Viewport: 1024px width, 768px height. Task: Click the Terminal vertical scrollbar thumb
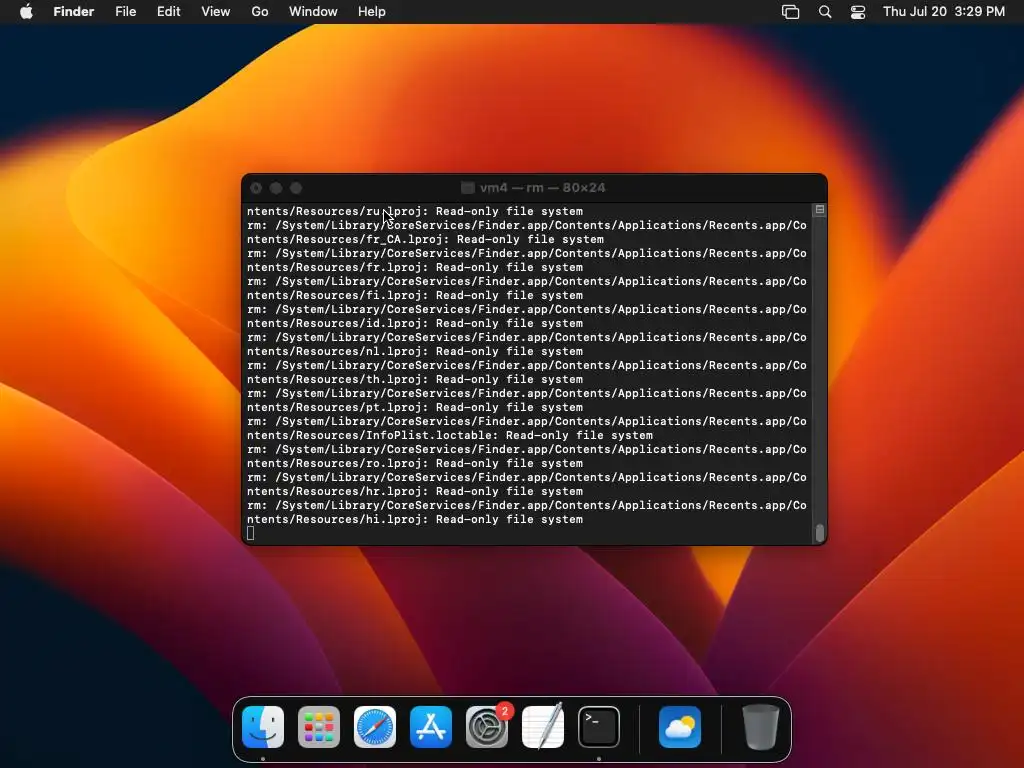pyautogui.click(x=820, y=533)
